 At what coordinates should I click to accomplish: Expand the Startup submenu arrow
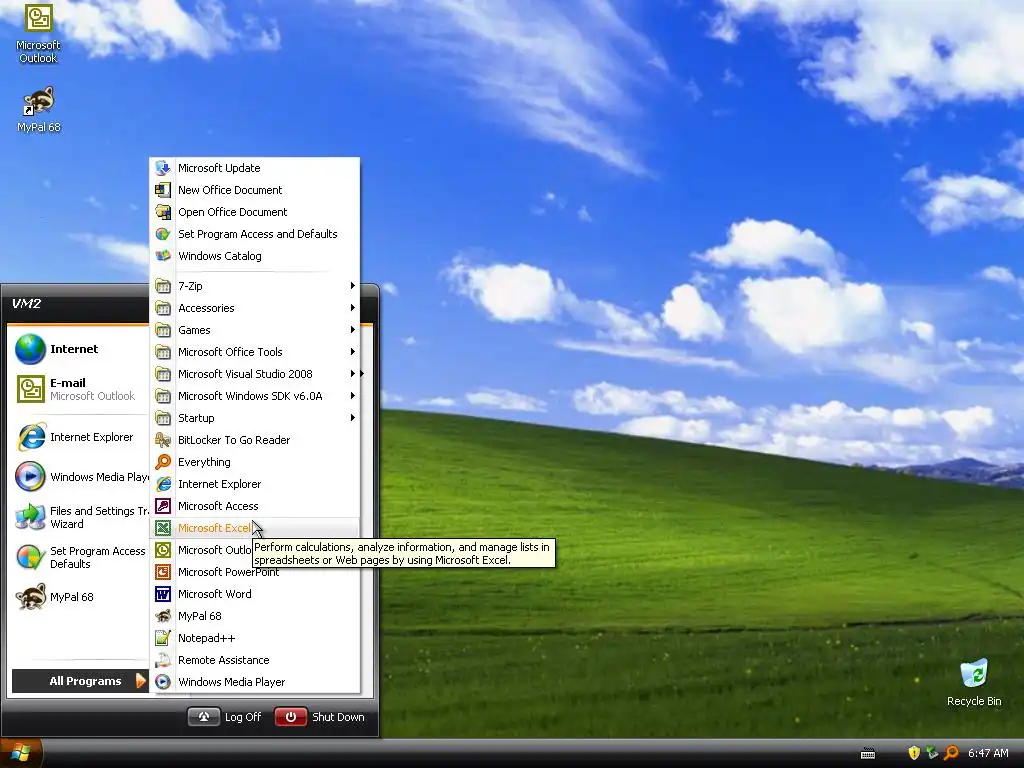353,418
